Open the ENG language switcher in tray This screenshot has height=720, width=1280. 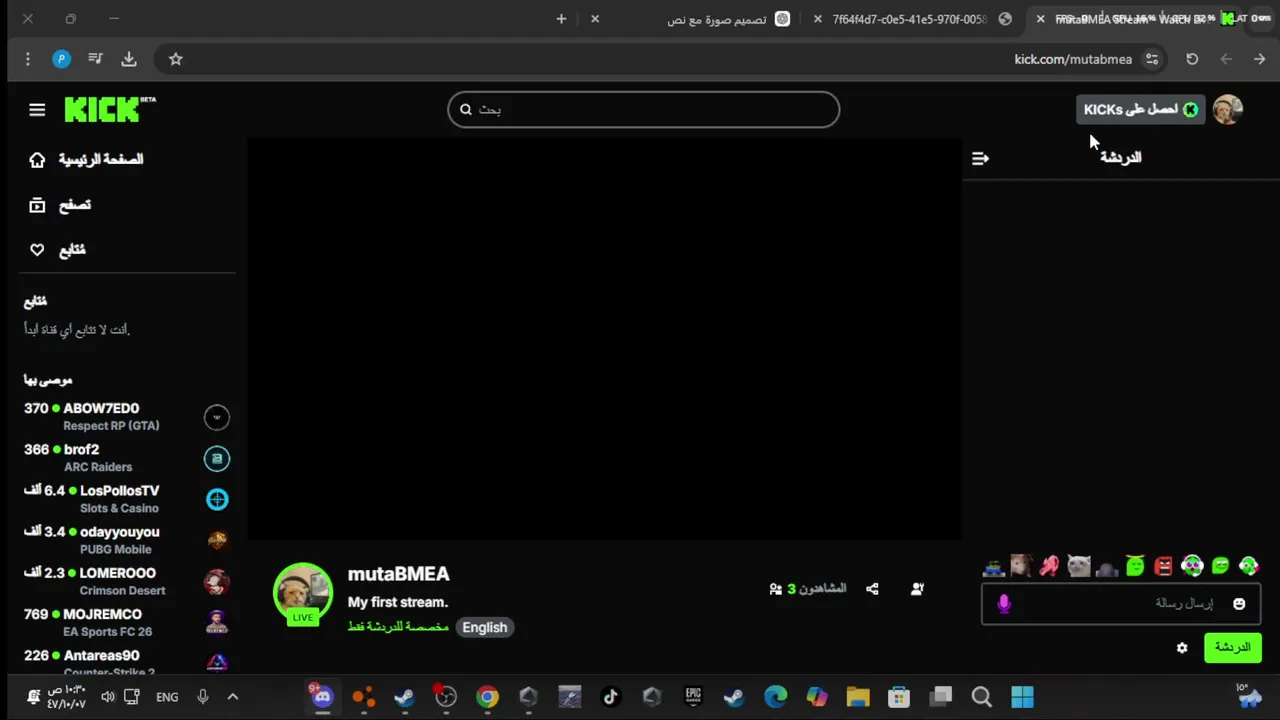pos(167,697)
